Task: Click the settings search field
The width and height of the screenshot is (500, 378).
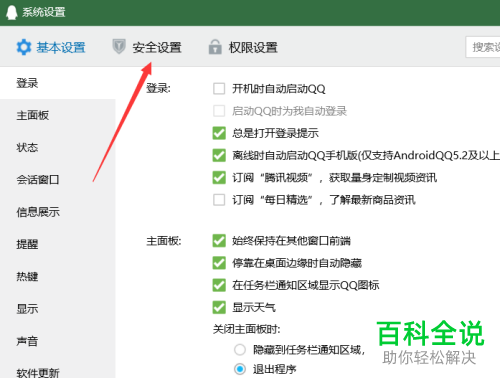Action: [483, 47]
